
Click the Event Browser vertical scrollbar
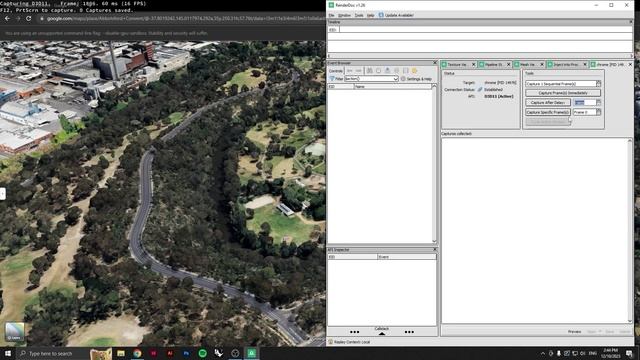pyautogui.click(x=434, y=163)
